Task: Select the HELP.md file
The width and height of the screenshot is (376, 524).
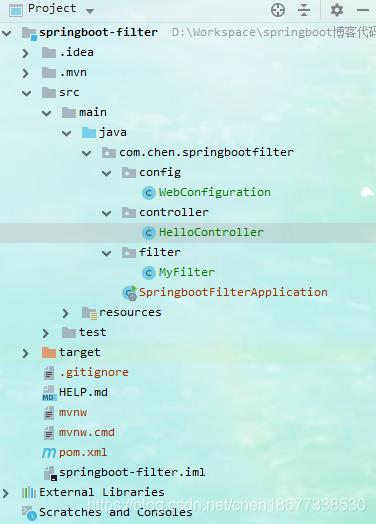Action: click(x=83, y=392)
